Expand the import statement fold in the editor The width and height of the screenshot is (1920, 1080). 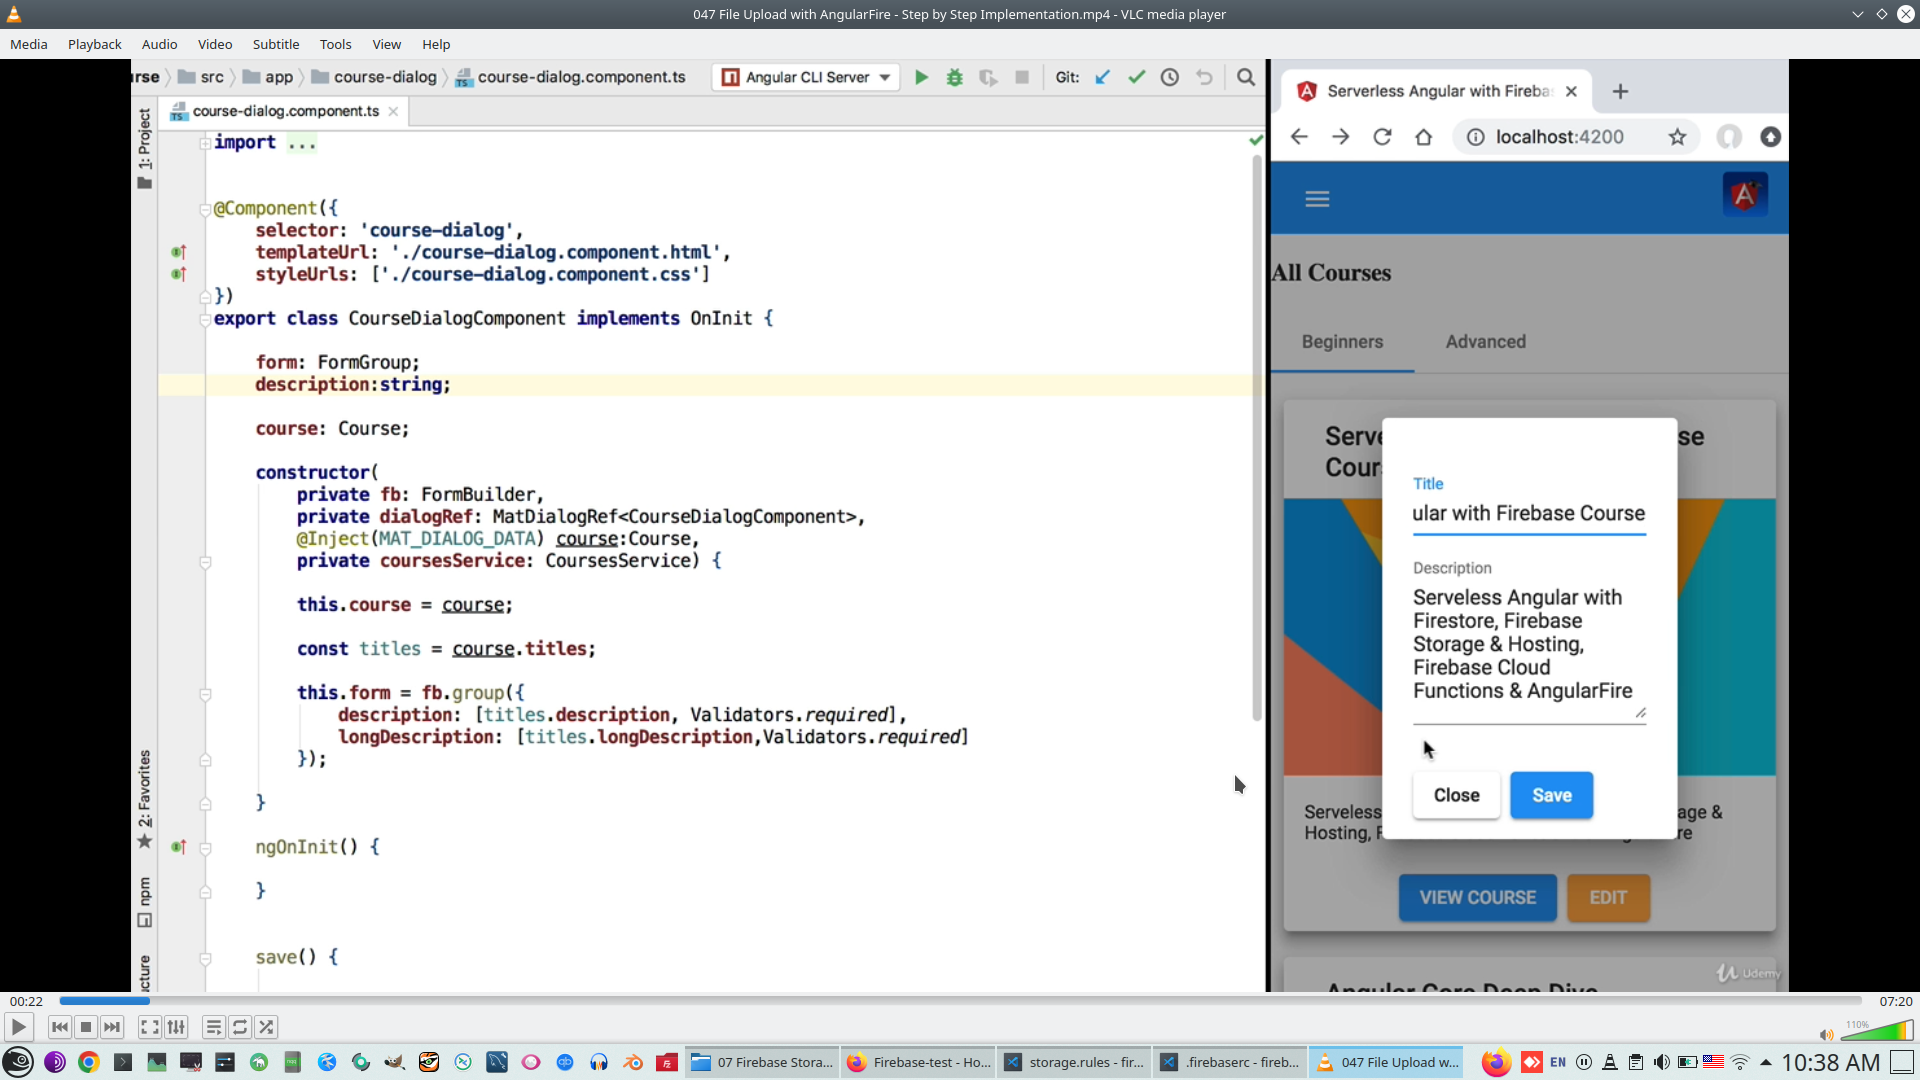coord(205,142)
